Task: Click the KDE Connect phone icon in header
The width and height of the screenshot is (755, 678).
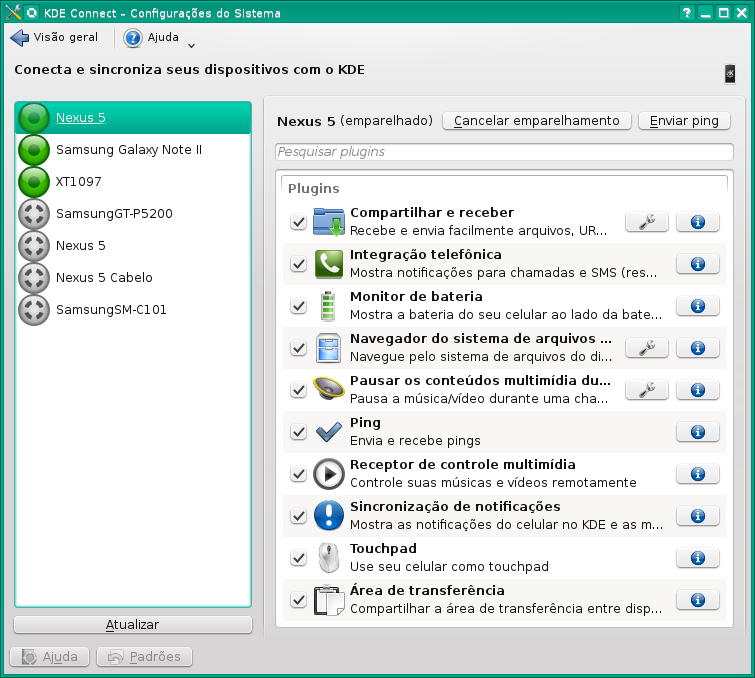Action: click(730, 74)
